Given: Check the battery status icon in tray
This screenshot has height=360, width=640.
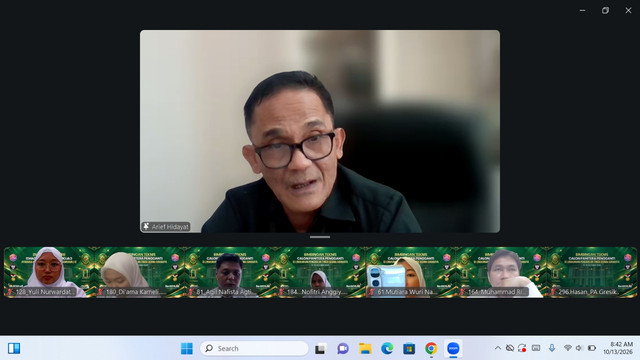Looking at the screenshot, I should 592,348.
